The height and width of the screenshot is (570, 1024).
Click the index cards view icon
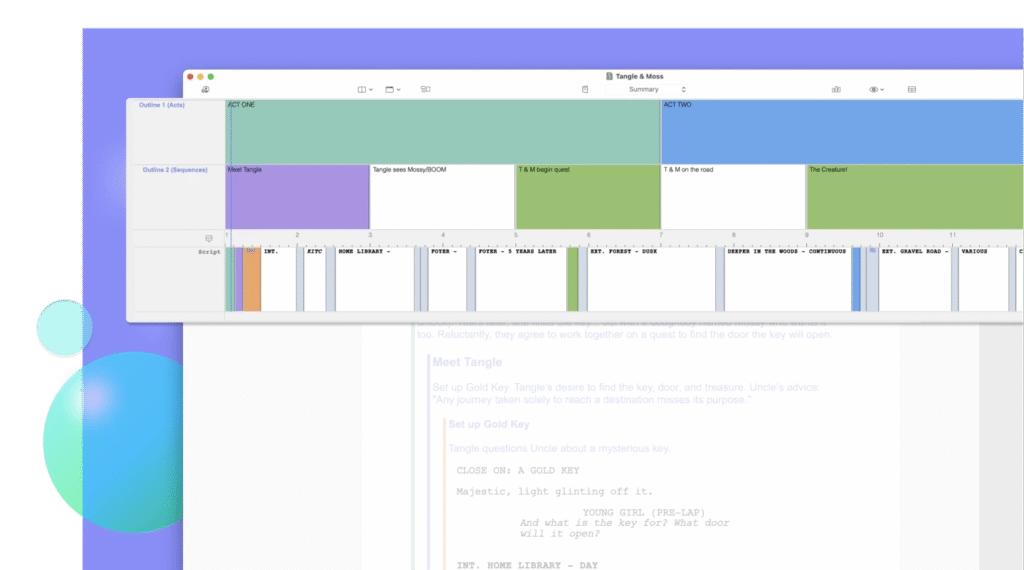coord(425,89)
